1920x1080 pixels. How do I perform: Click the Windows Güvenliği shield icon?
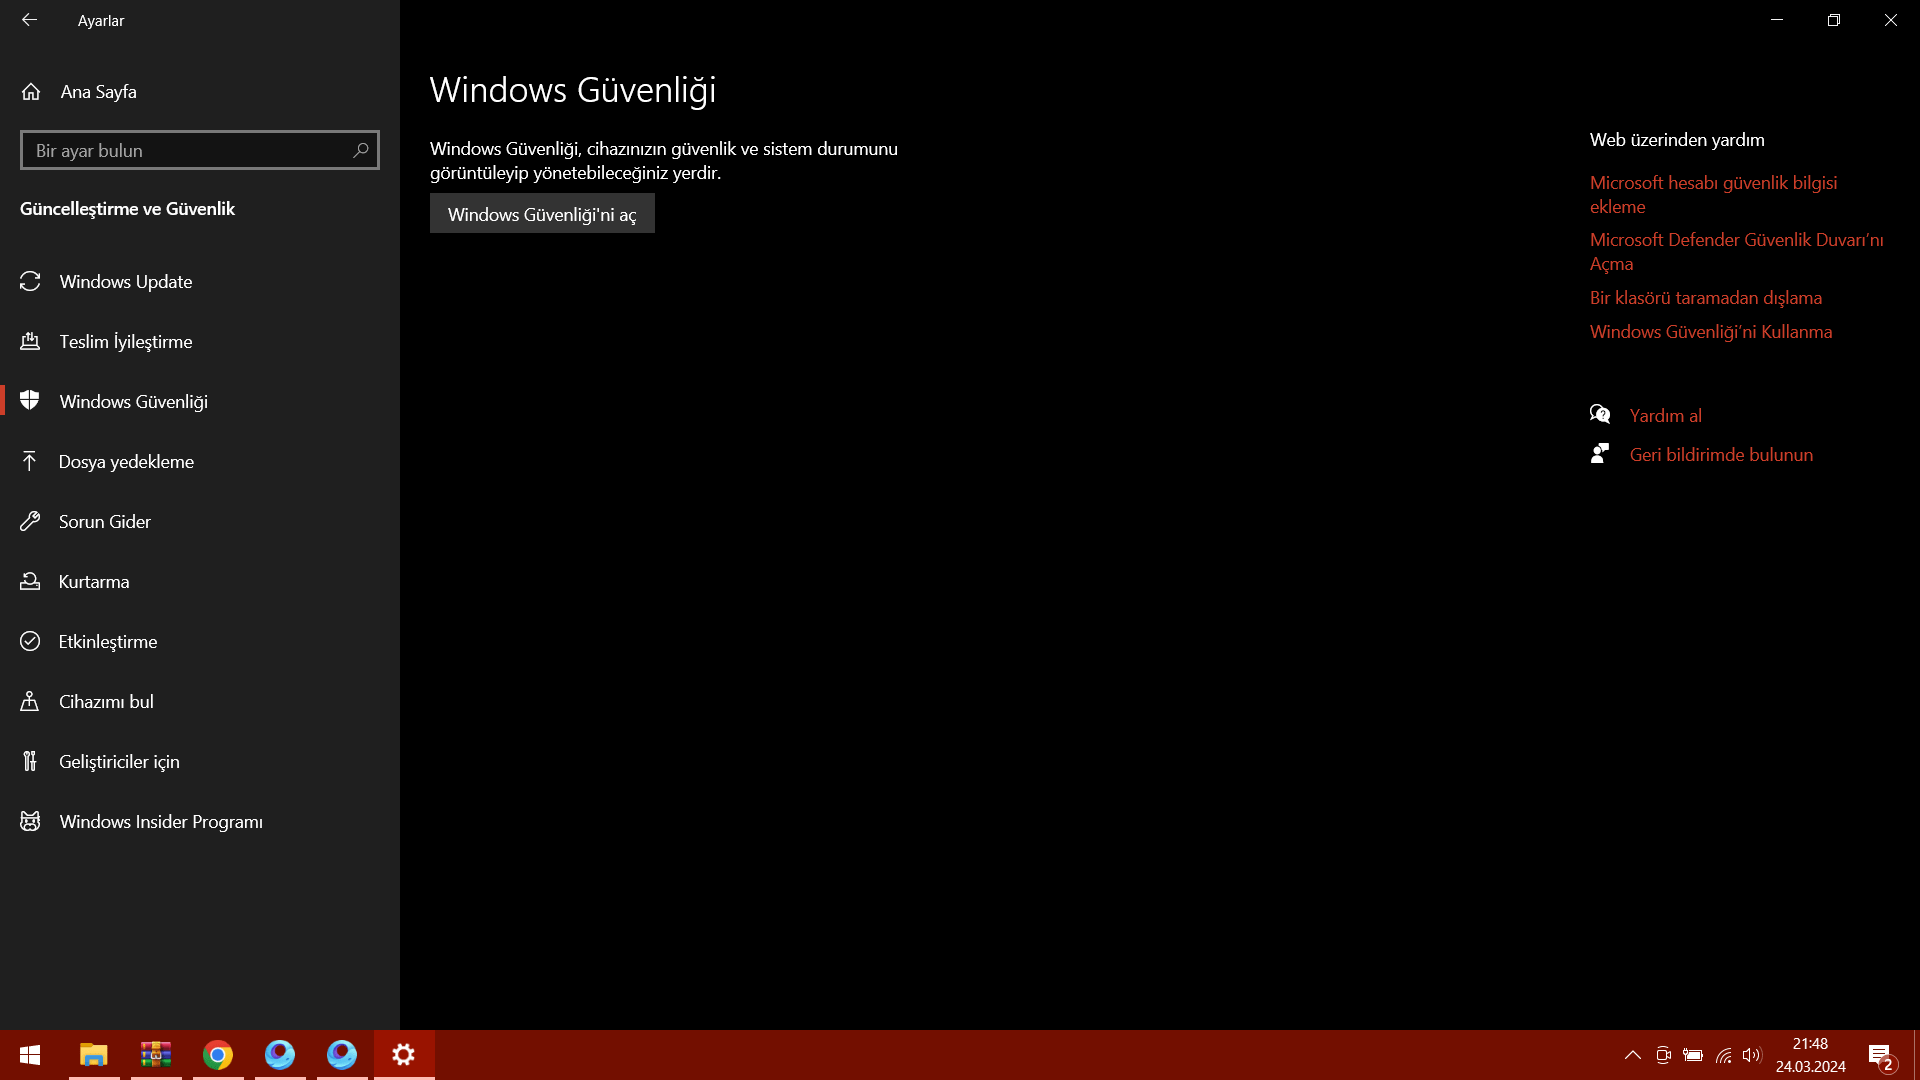[30, 401]
